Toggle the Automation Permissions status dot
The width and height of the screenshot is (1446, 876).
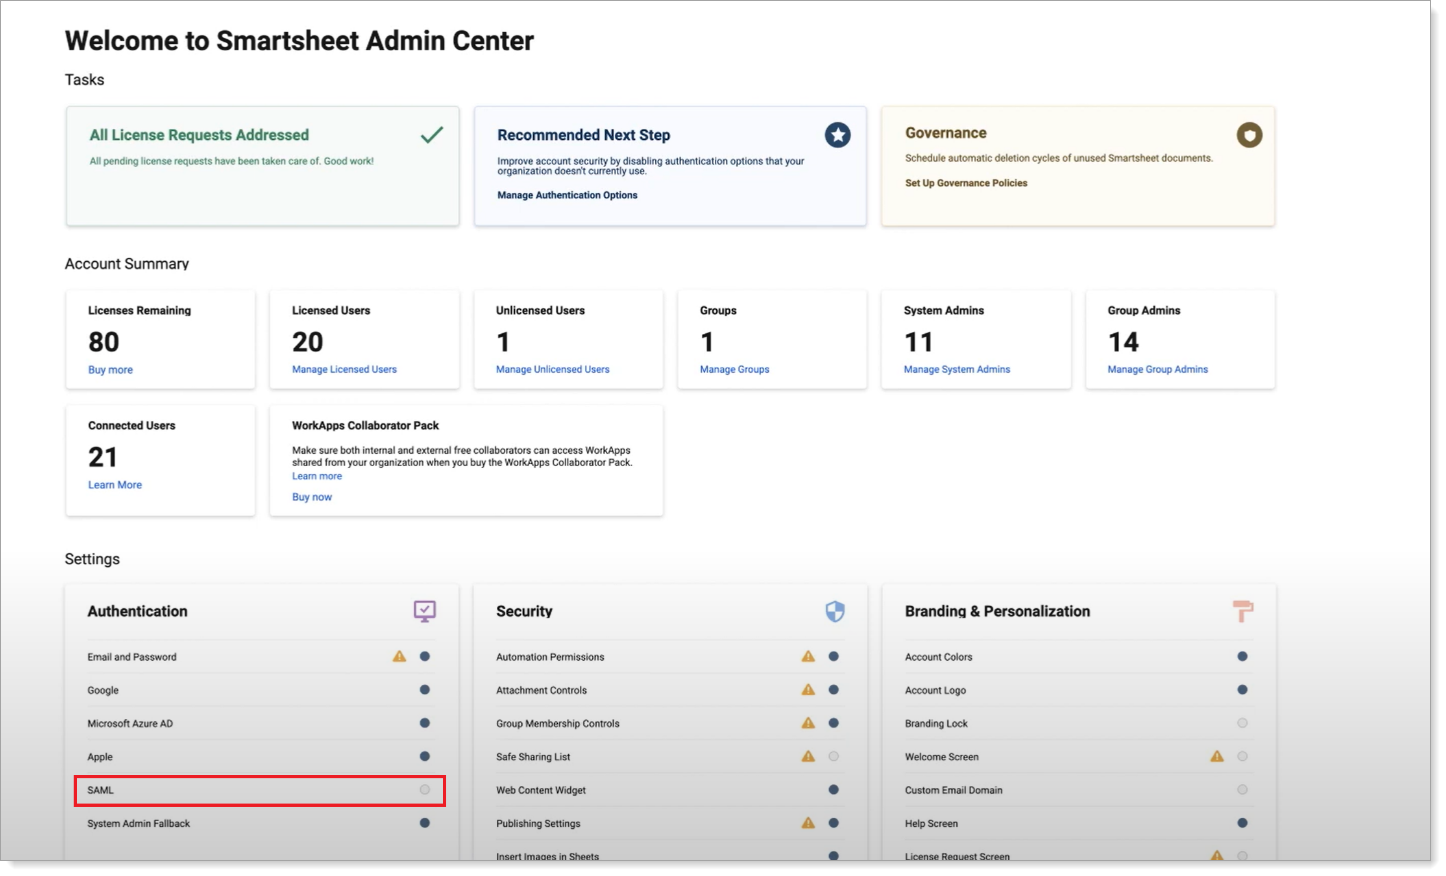point(834,657)
